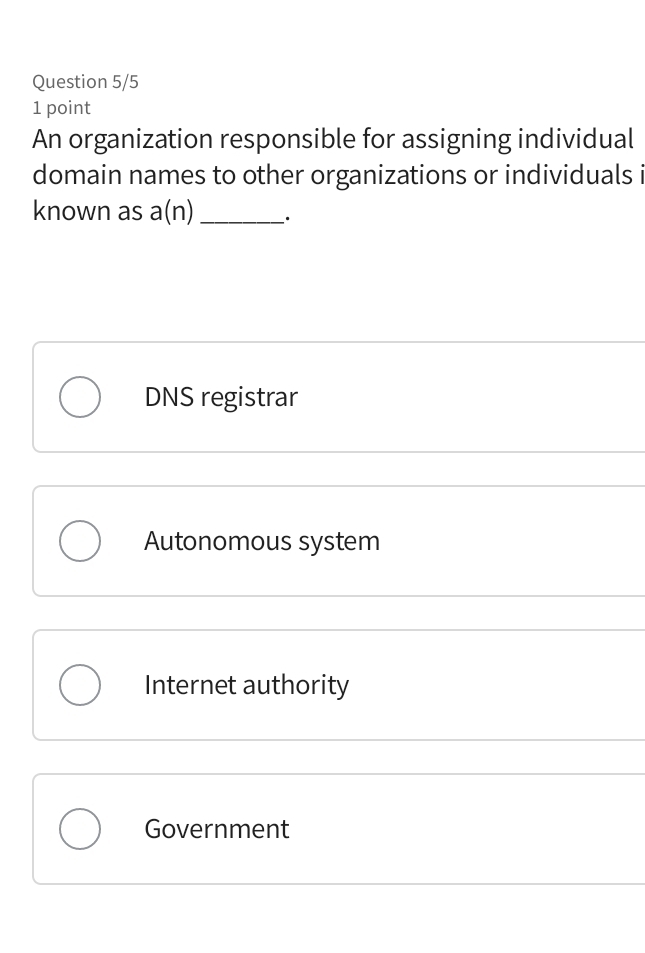Click the "Internet authority" answer text
This screenshot has width=645, height=953.
click(x=246, y=685)
